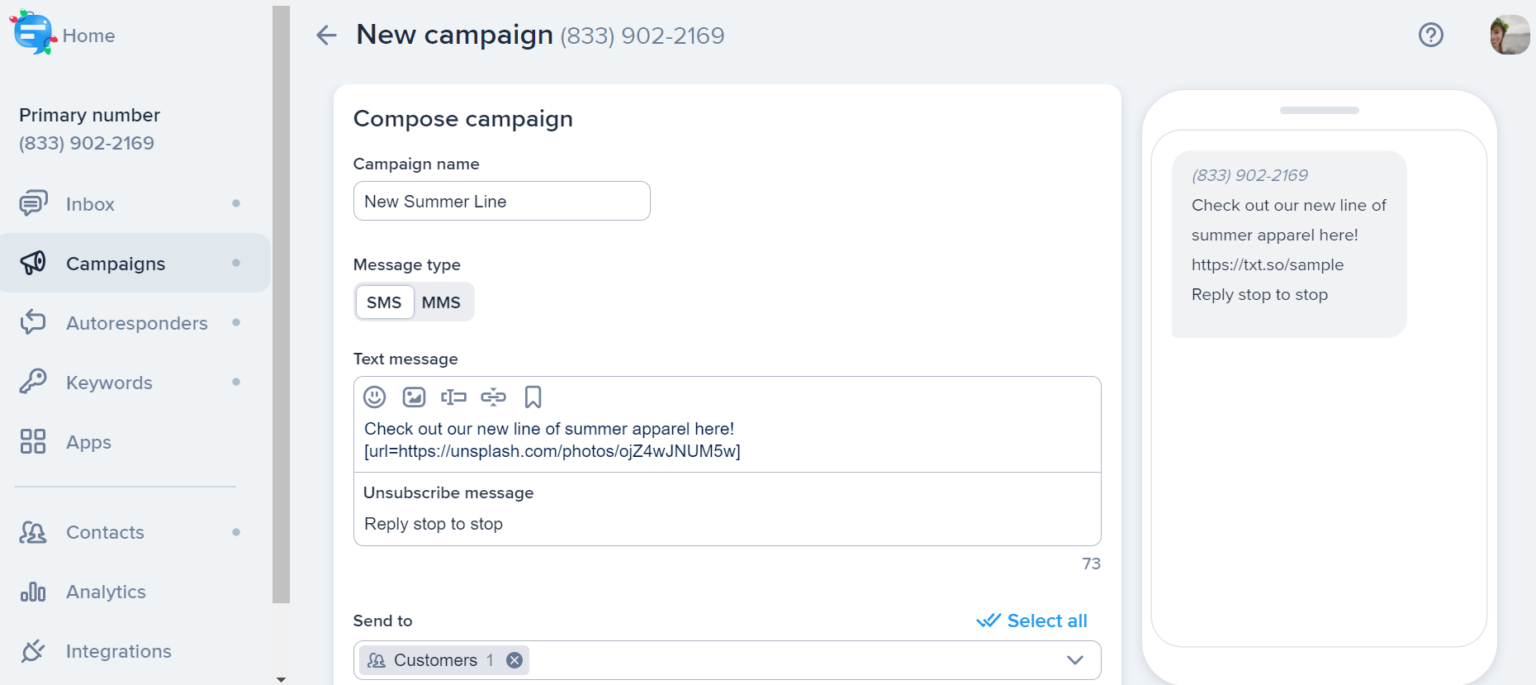
Task: Remove the Customers tag with its X icon
Action: [x=514, y=660]
